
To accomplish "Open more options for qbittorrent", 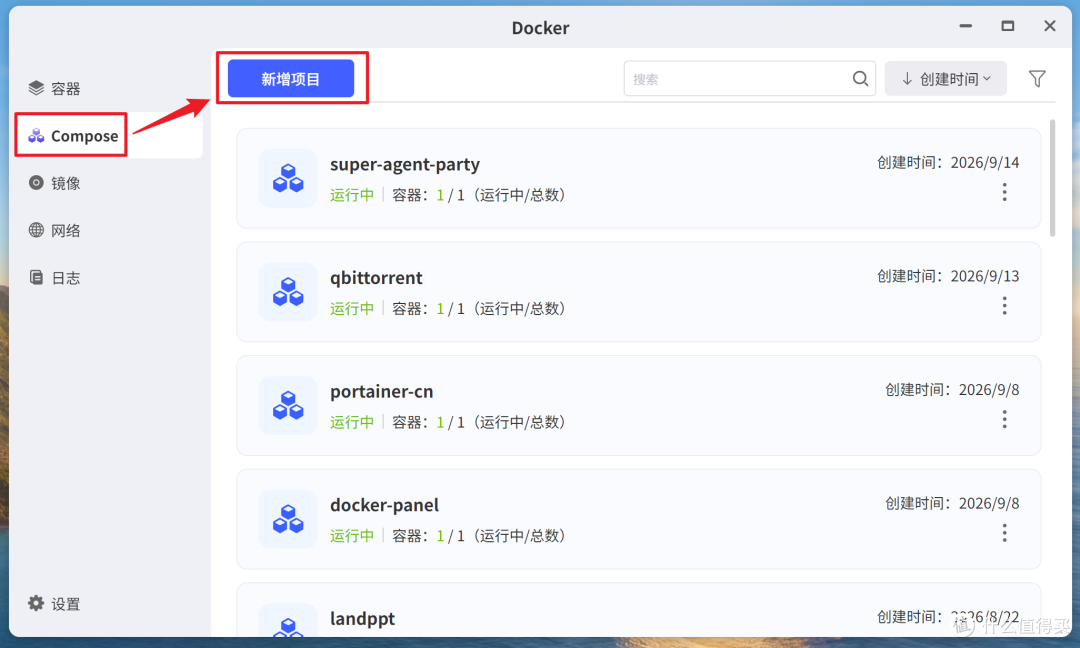I will [1004, 306].
